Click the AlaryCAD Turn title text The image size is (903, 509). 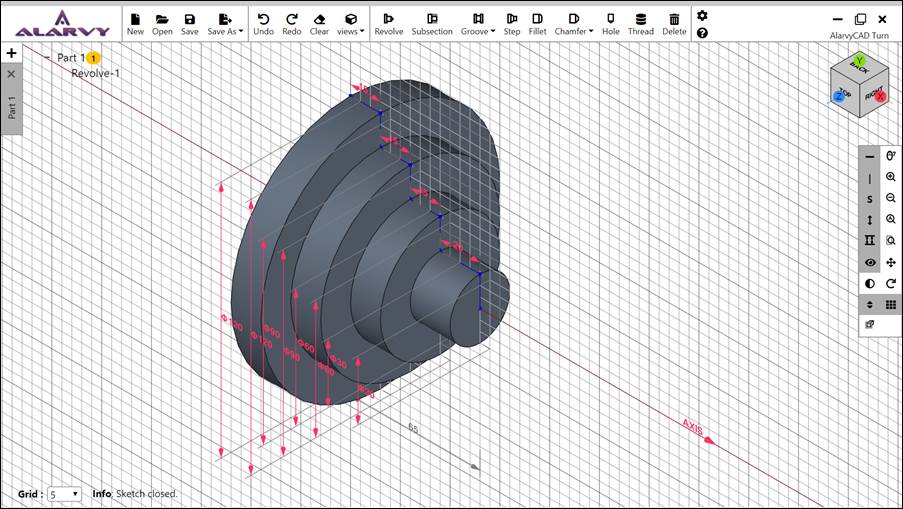pyautogui.click(x=859, y=36)
